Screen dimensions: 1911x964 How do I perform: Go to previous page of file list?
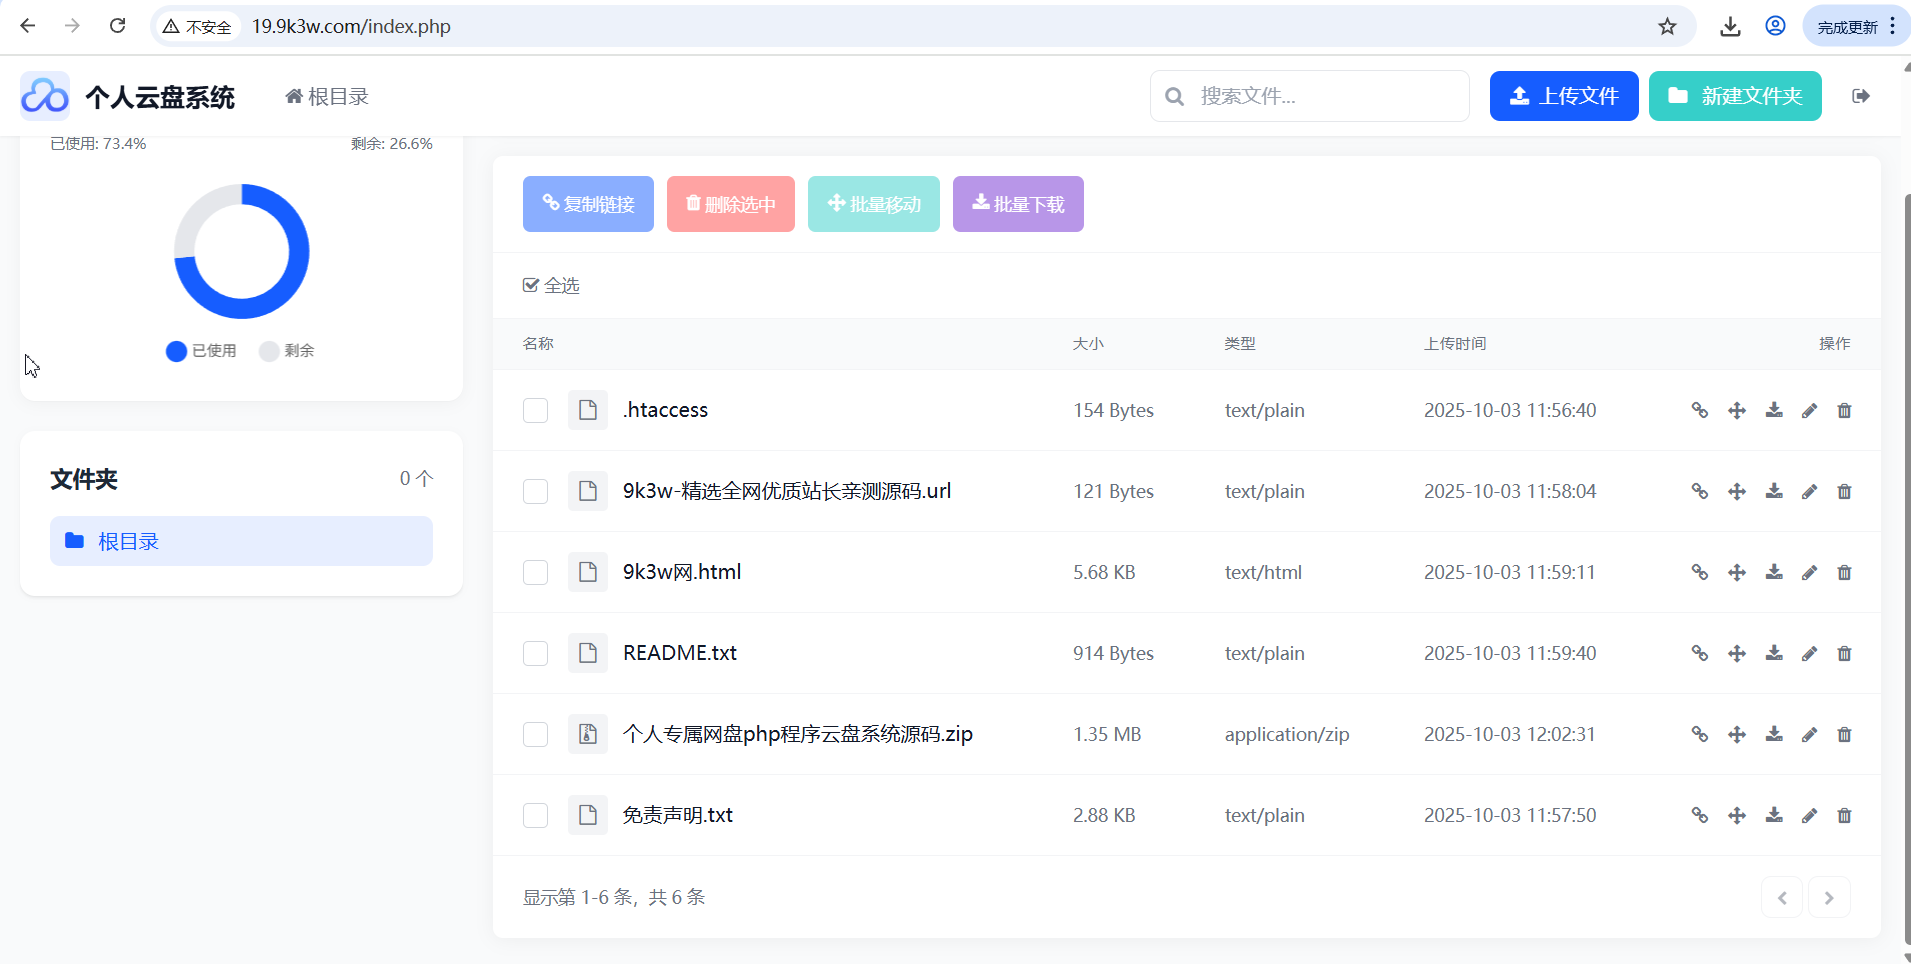(1781, 898)
